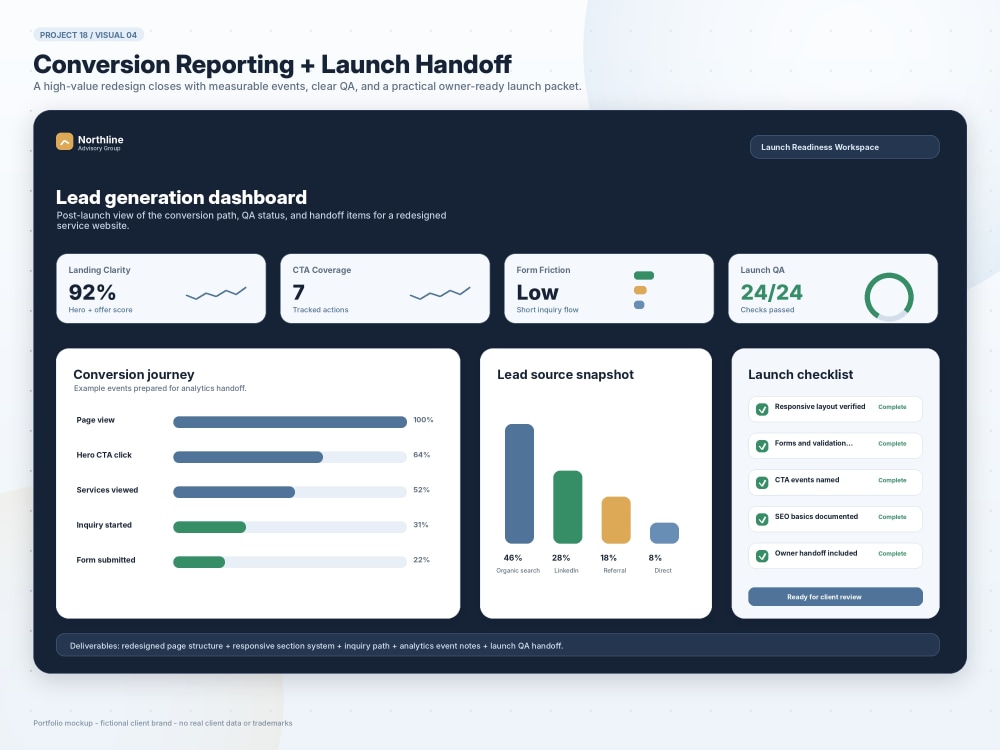
Task: Click the Launch QA '24/24' value
Action: (x=772, y=292)
